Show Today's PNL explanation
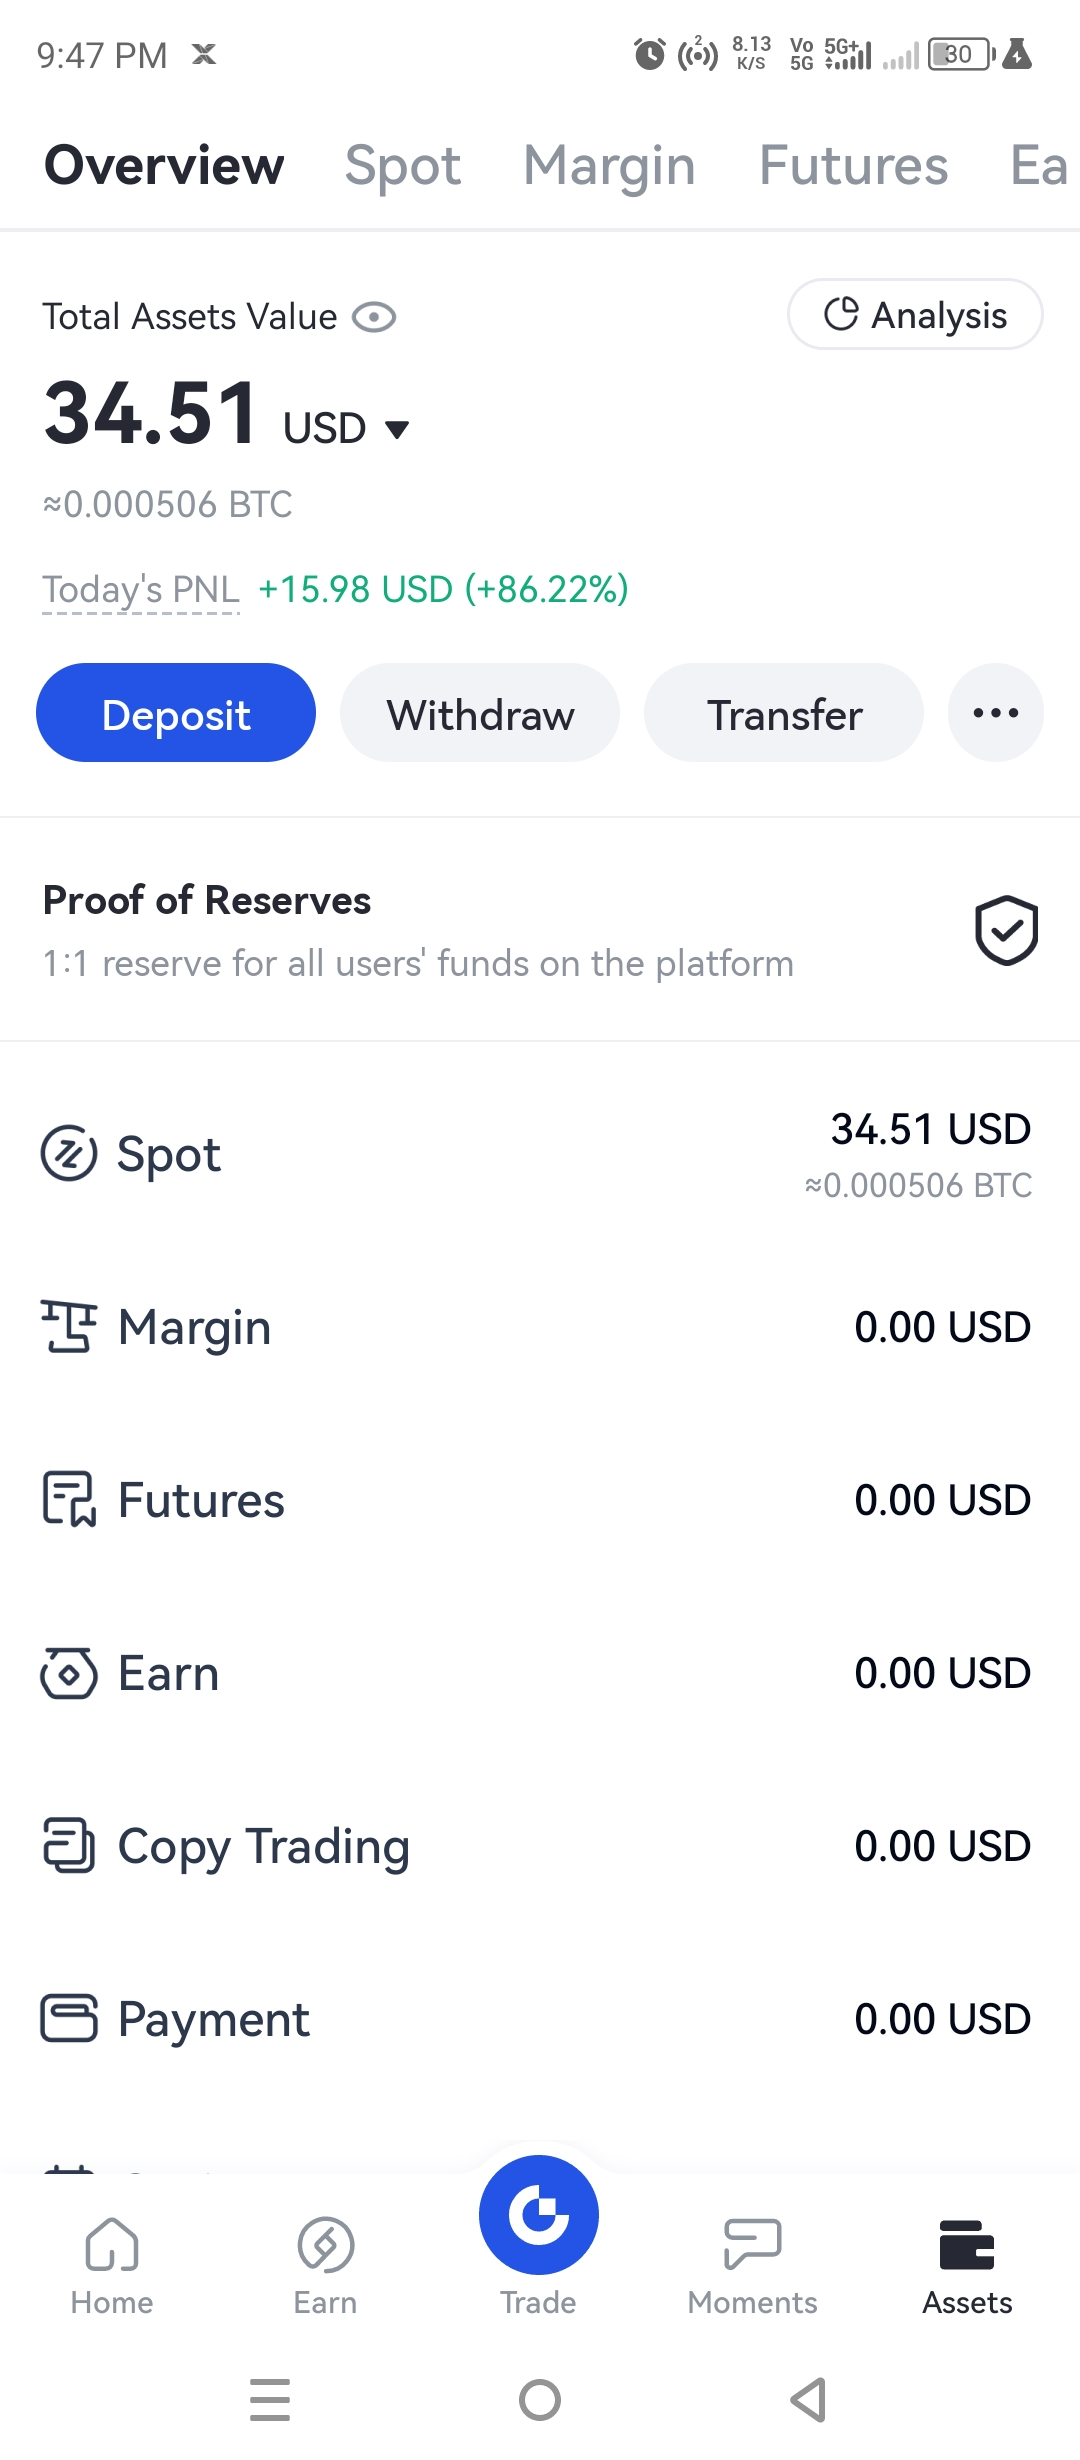Viewport: 1080px width, 2460px height. coord(141,590)
